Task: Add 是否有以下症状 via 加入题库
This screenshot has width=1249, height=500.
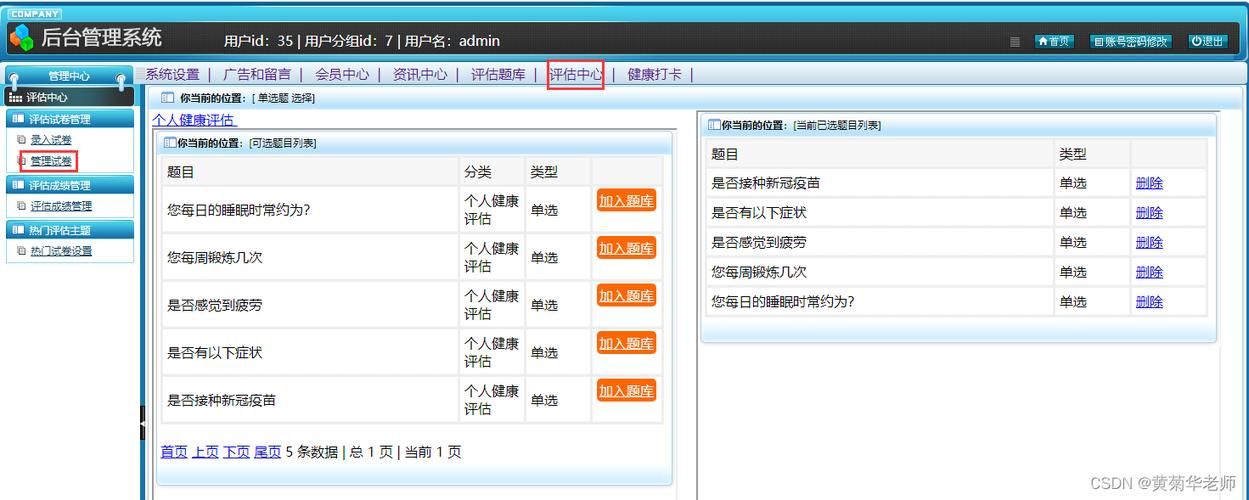Action: pos(626,343)
